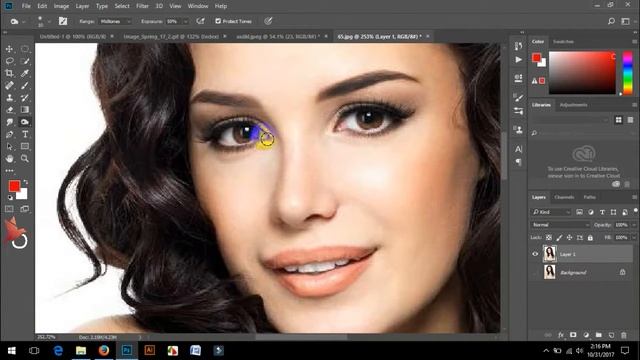Select the Eyedropper tool
The height and width of the screenshot is (360, 640).
click(24, 73)
